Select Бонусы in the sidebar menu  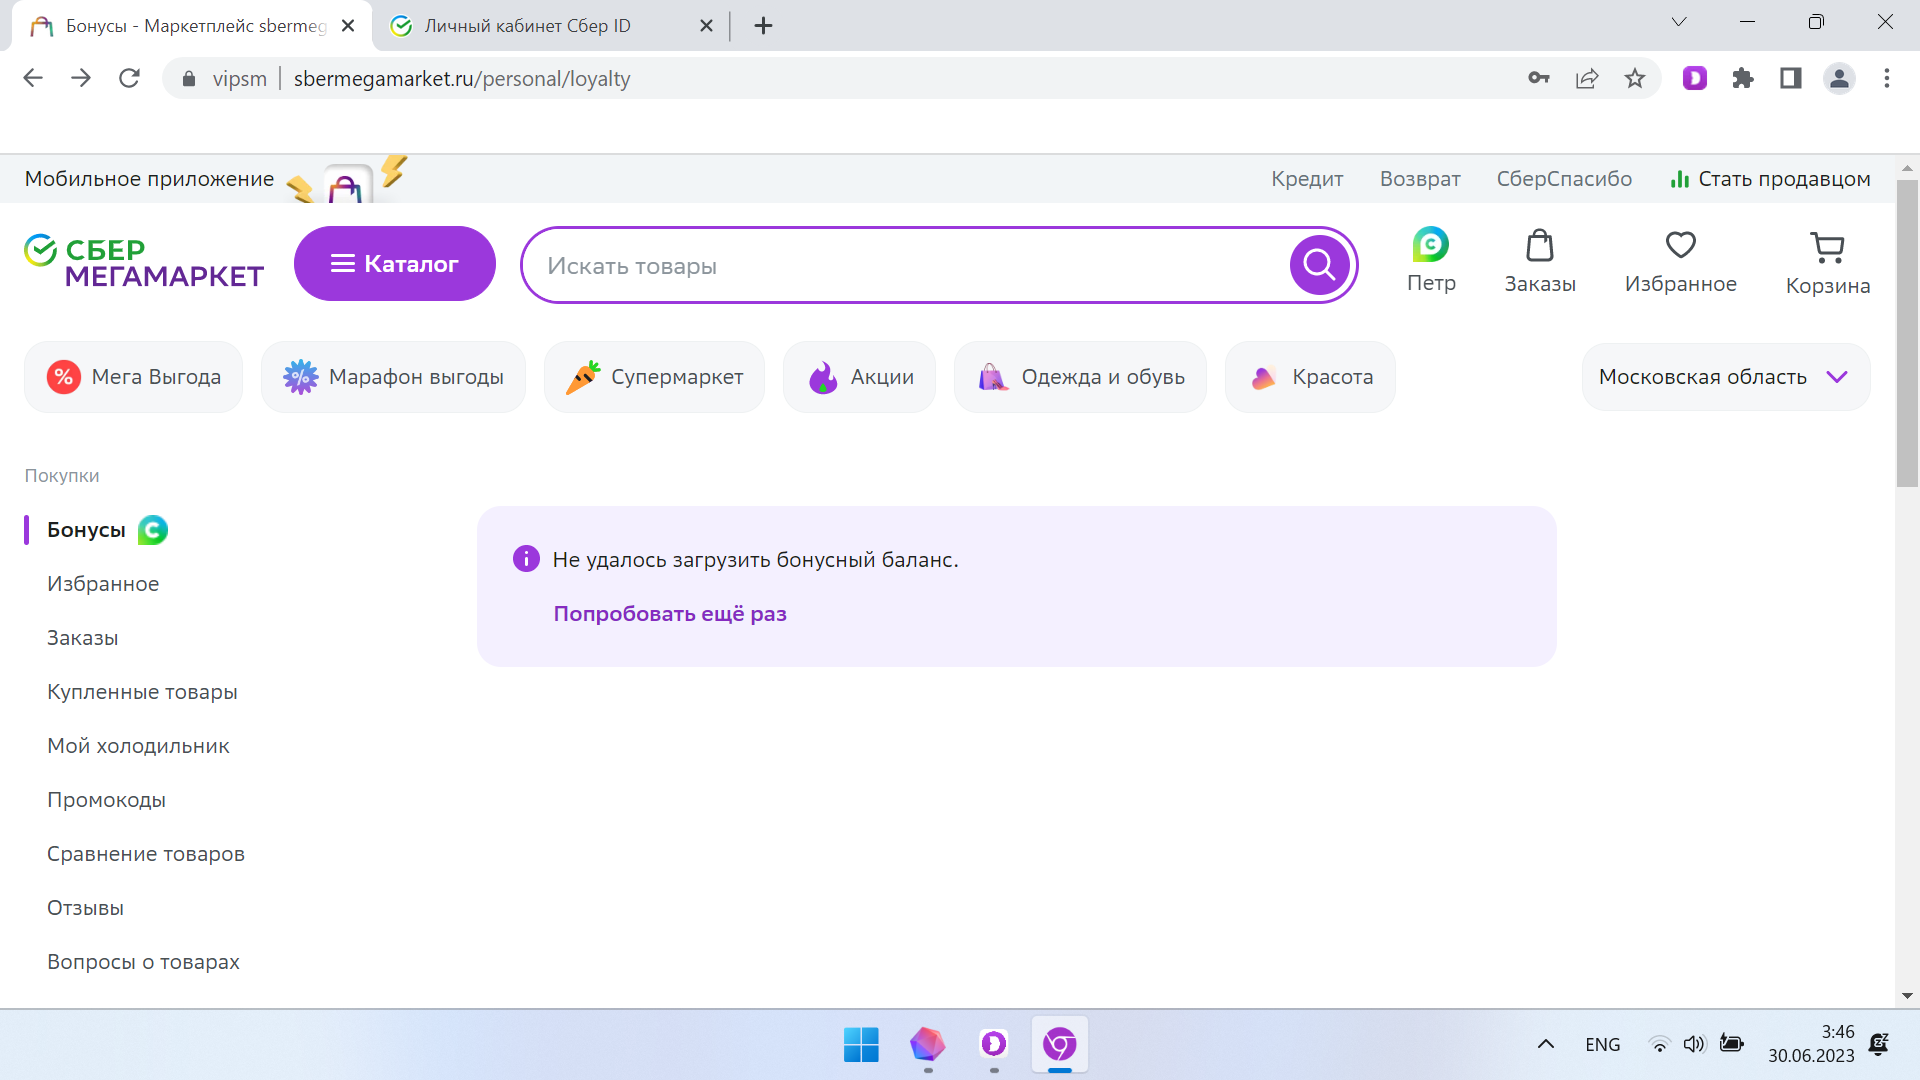(86, 530)
